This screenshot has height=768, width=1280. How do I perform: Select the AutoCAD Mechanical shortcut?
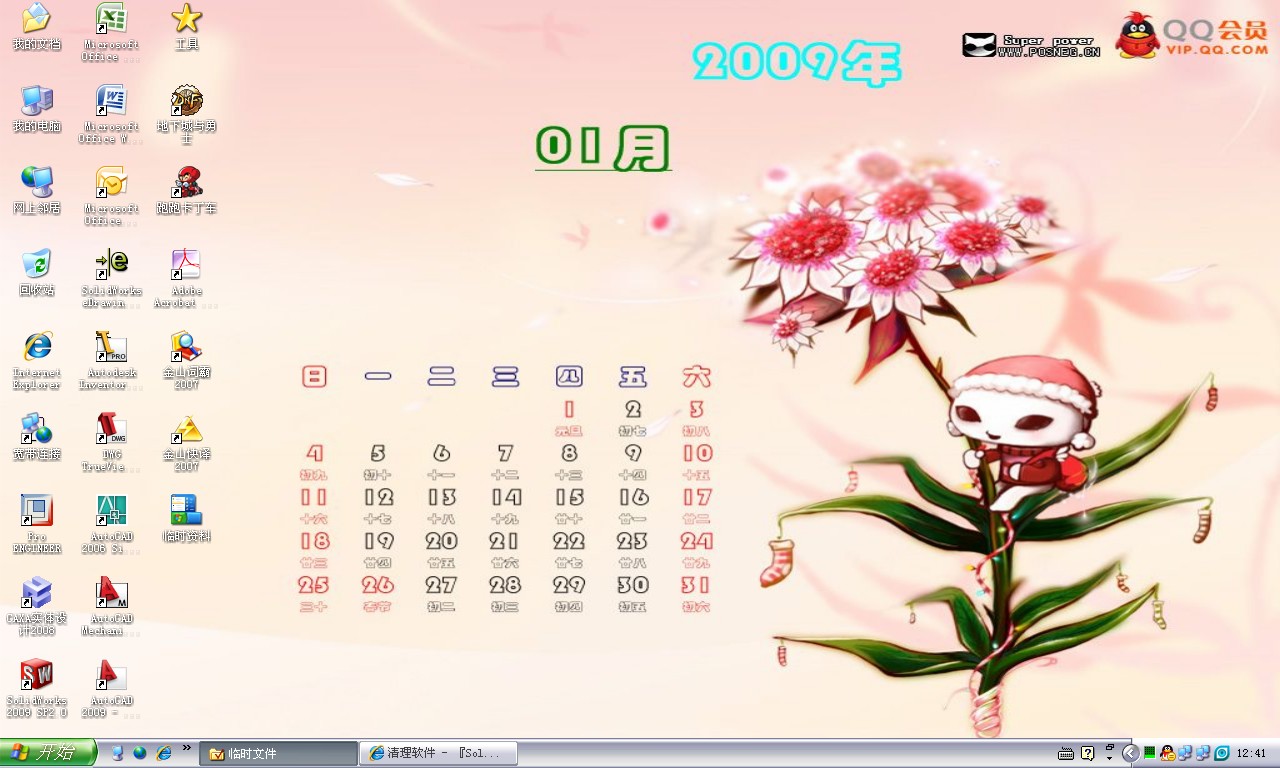[111, 607]
